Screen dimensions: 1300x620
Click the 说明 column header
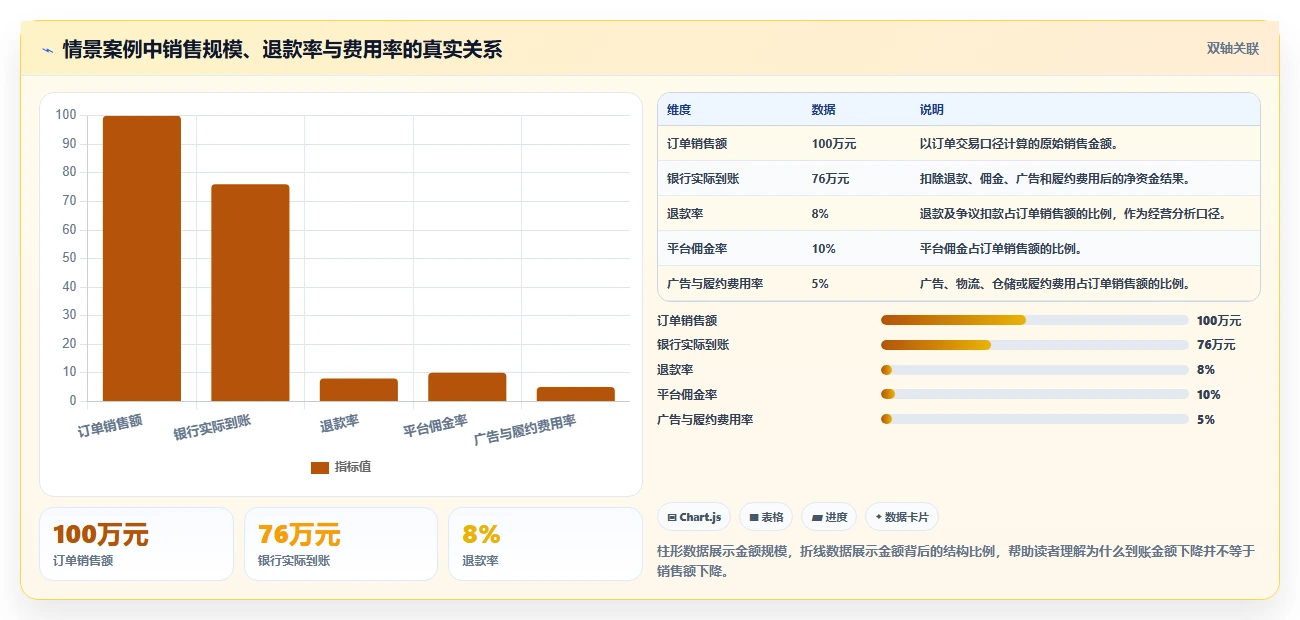tap(932, 110)
